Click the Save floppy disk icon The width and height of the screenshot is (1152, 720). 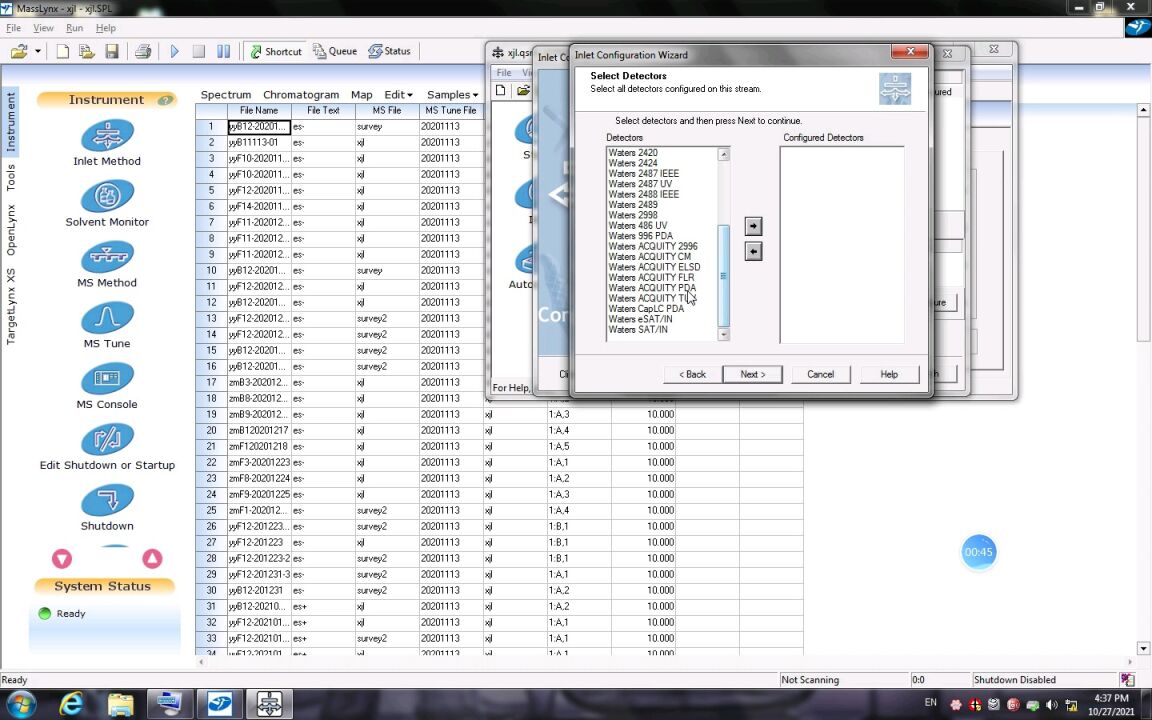[112, 51]
